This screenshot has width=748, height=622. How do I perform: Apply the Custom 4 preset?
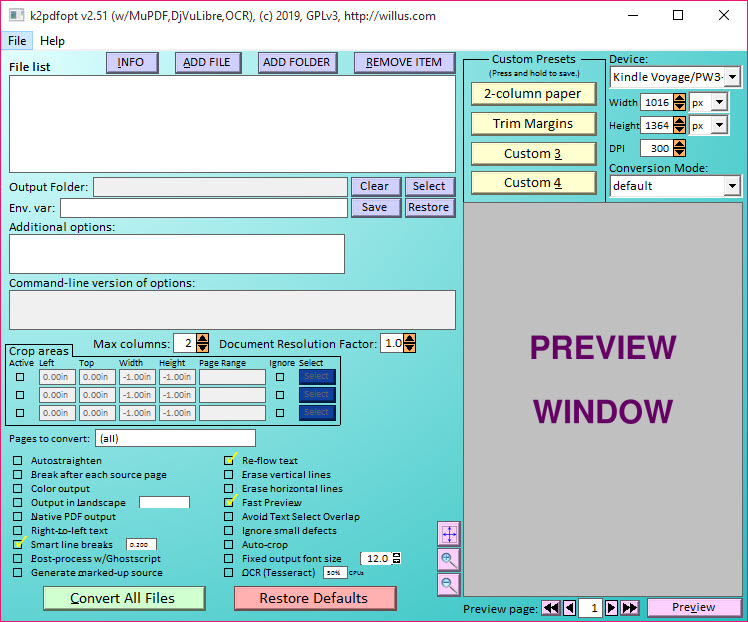coord(533,183)
